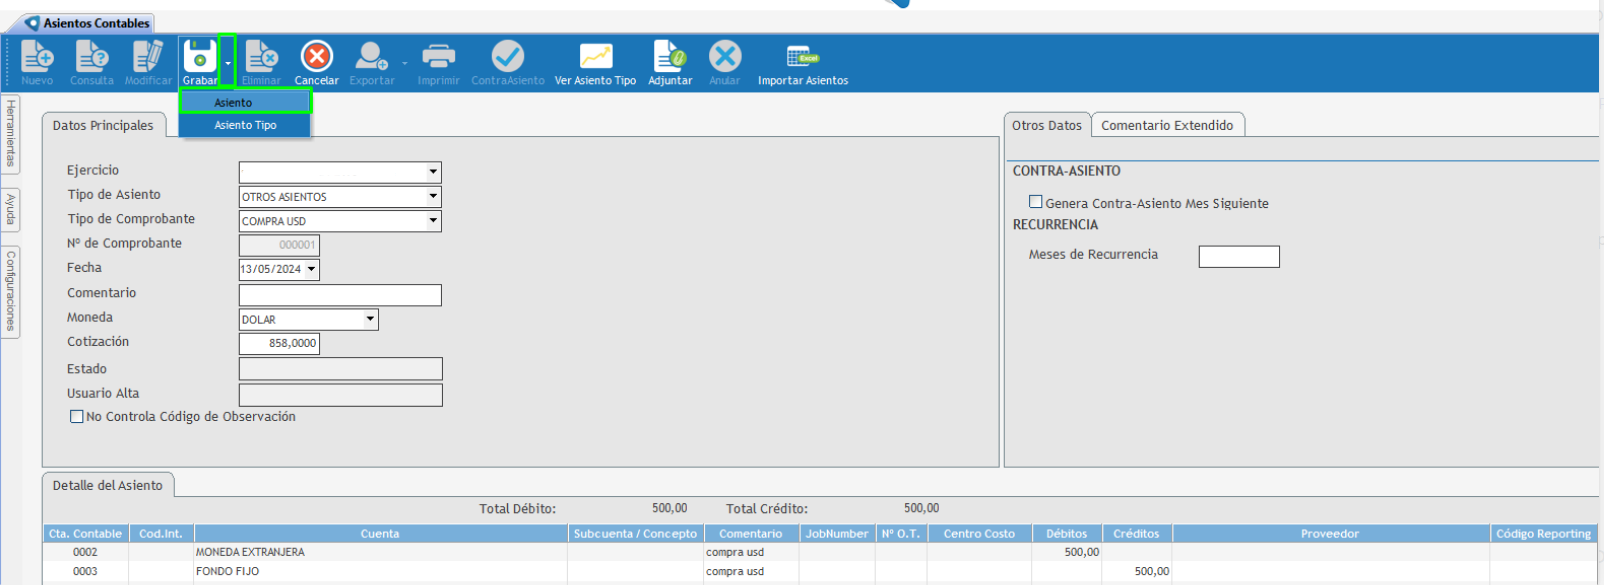The width and height of the screenshot is (1604, 585).
Task: Click the Cancelar red icon
Action: tap(317, 56)
